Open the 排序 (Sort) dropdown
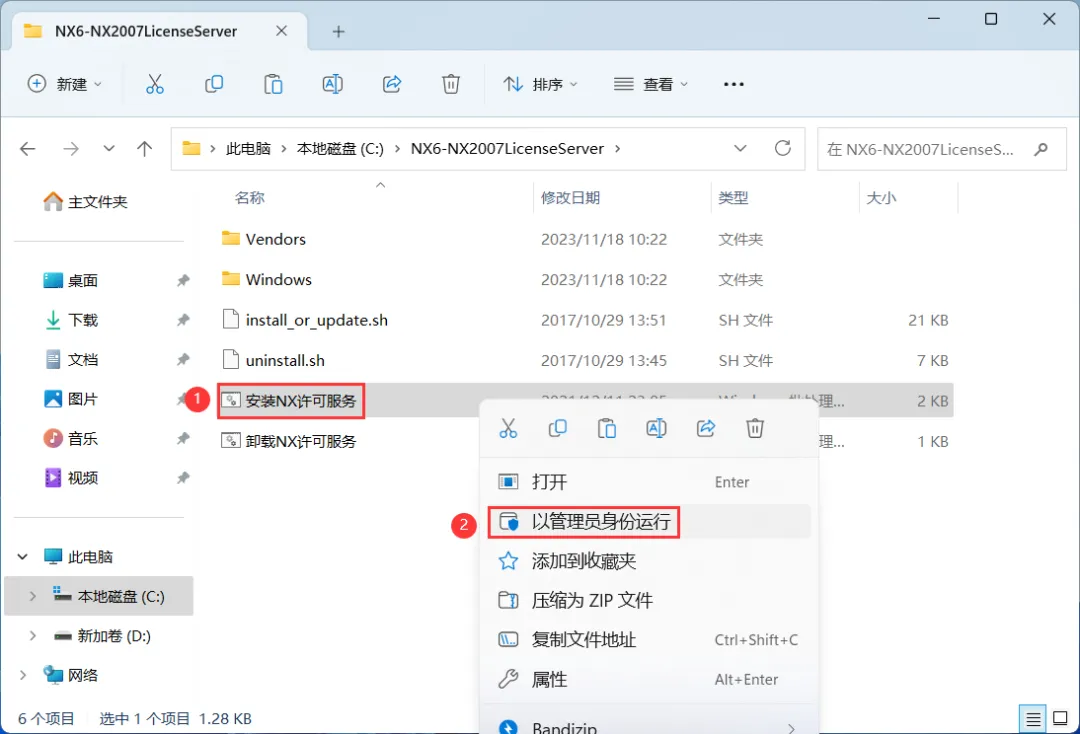 point(541,84)
